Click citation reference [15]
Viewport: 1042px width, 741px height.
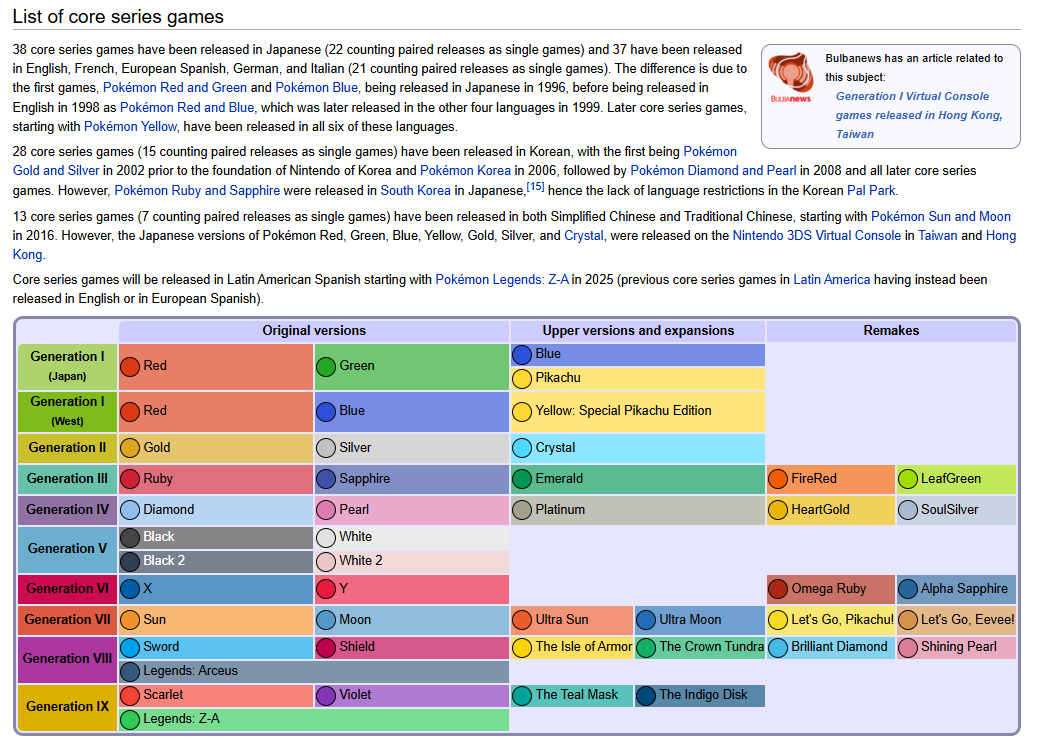536,187
